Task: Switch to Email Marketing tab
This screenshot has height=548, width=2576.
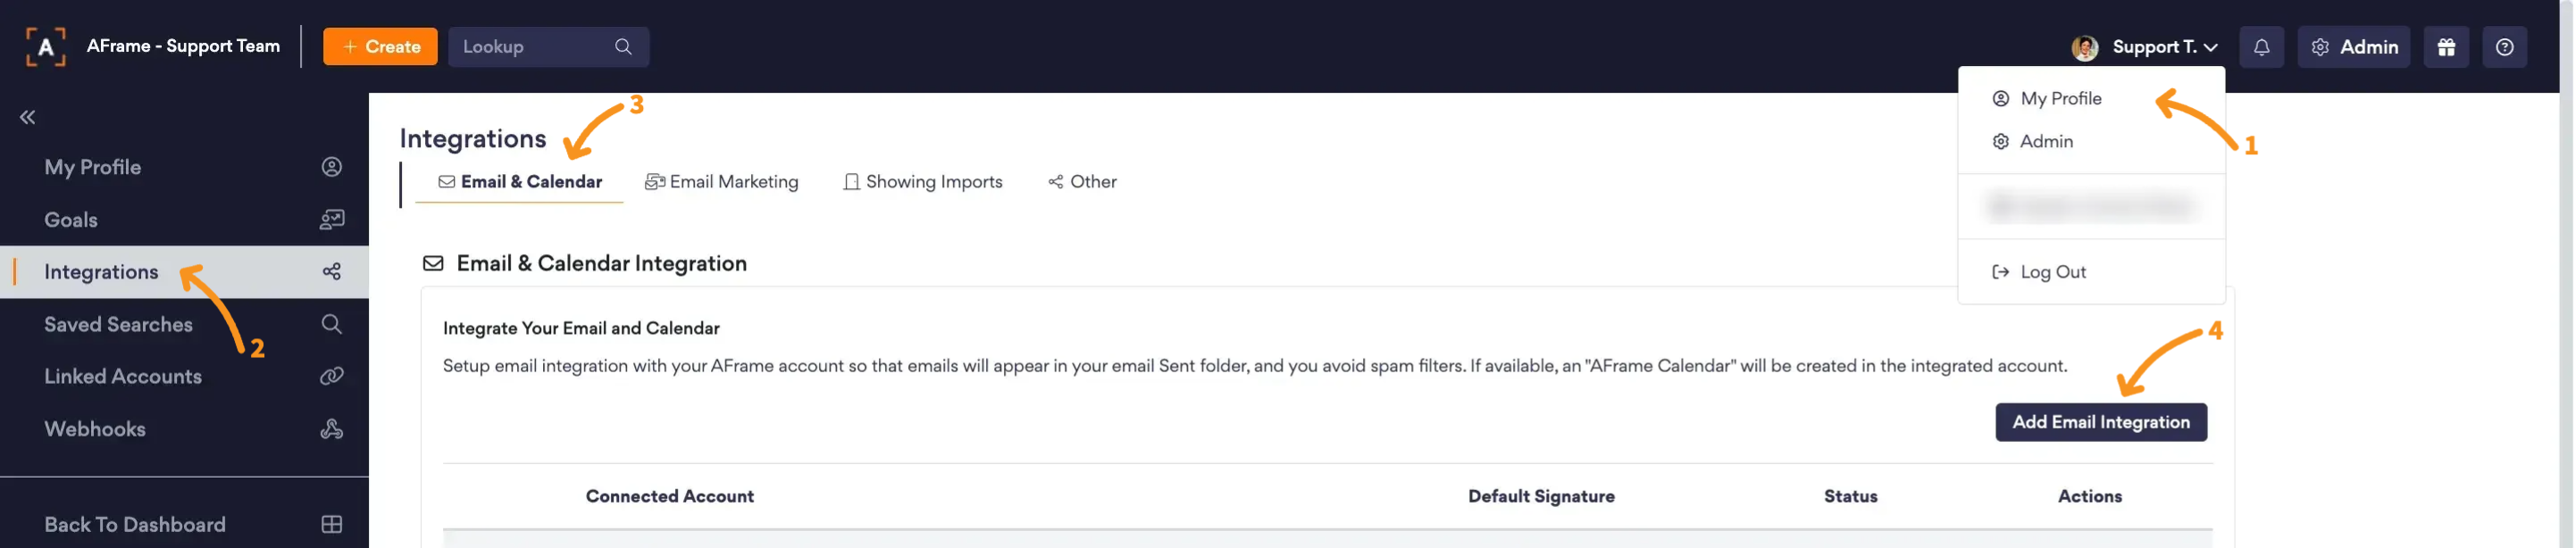Action: [x=722, y=182]
